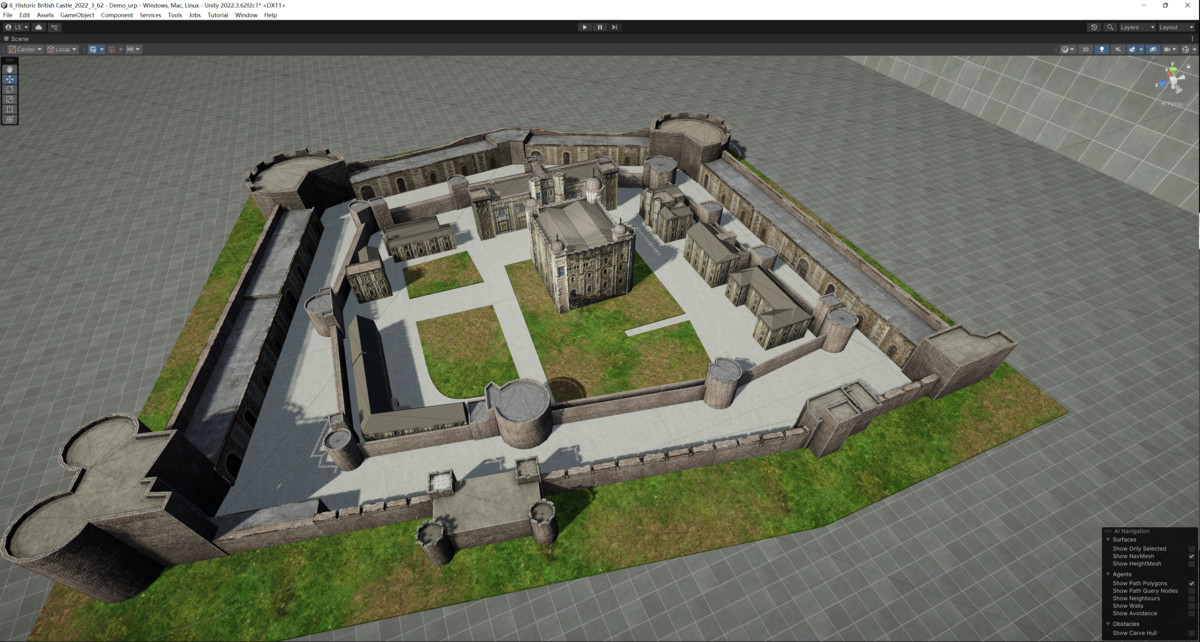Click the Scene tab

click(x=18, y=40)
